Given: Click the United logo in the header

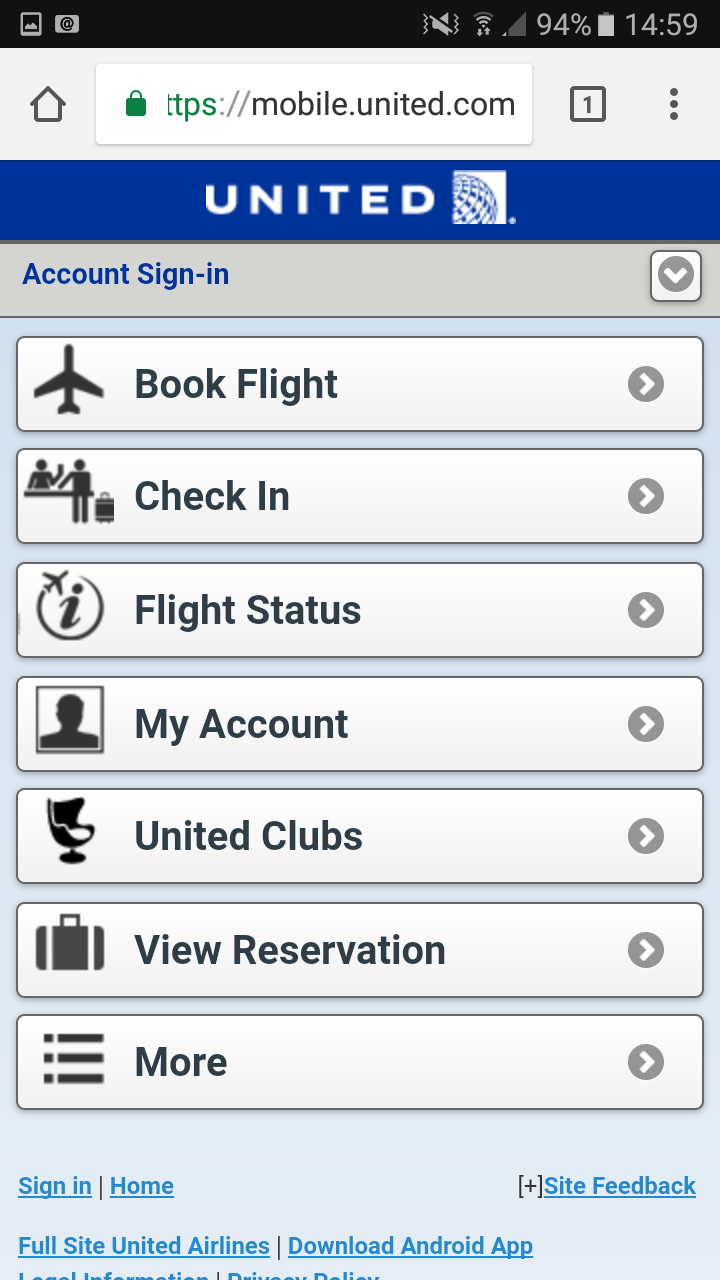Looking at the screenshot, I should click(x=360, y=199).
